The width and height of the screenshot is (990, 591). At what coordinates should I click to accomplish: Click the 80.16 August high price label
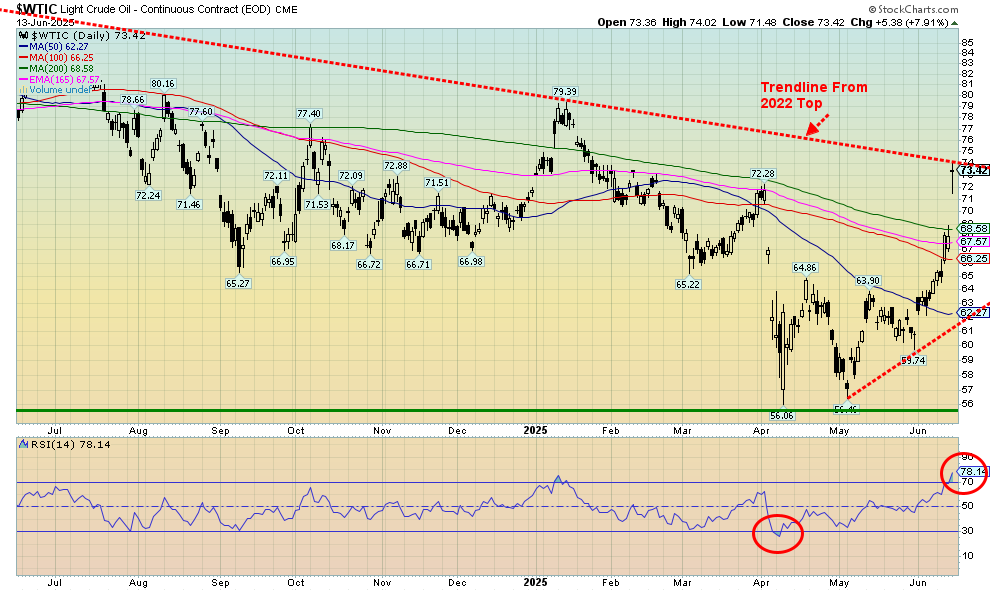pyautogui.click(x=163, y=83)
